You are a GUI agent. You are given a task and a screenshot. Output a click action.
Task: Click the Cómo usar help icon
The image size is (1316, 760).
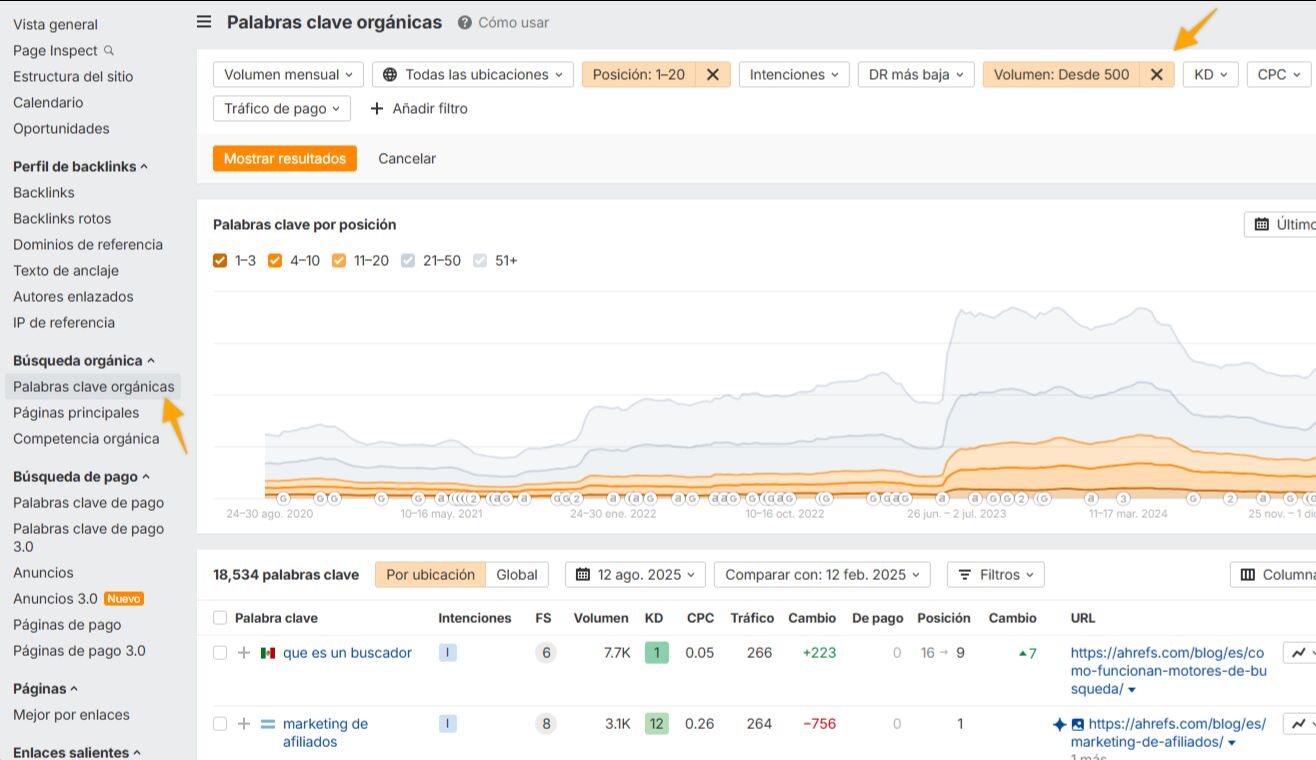[x=465, y=23]
